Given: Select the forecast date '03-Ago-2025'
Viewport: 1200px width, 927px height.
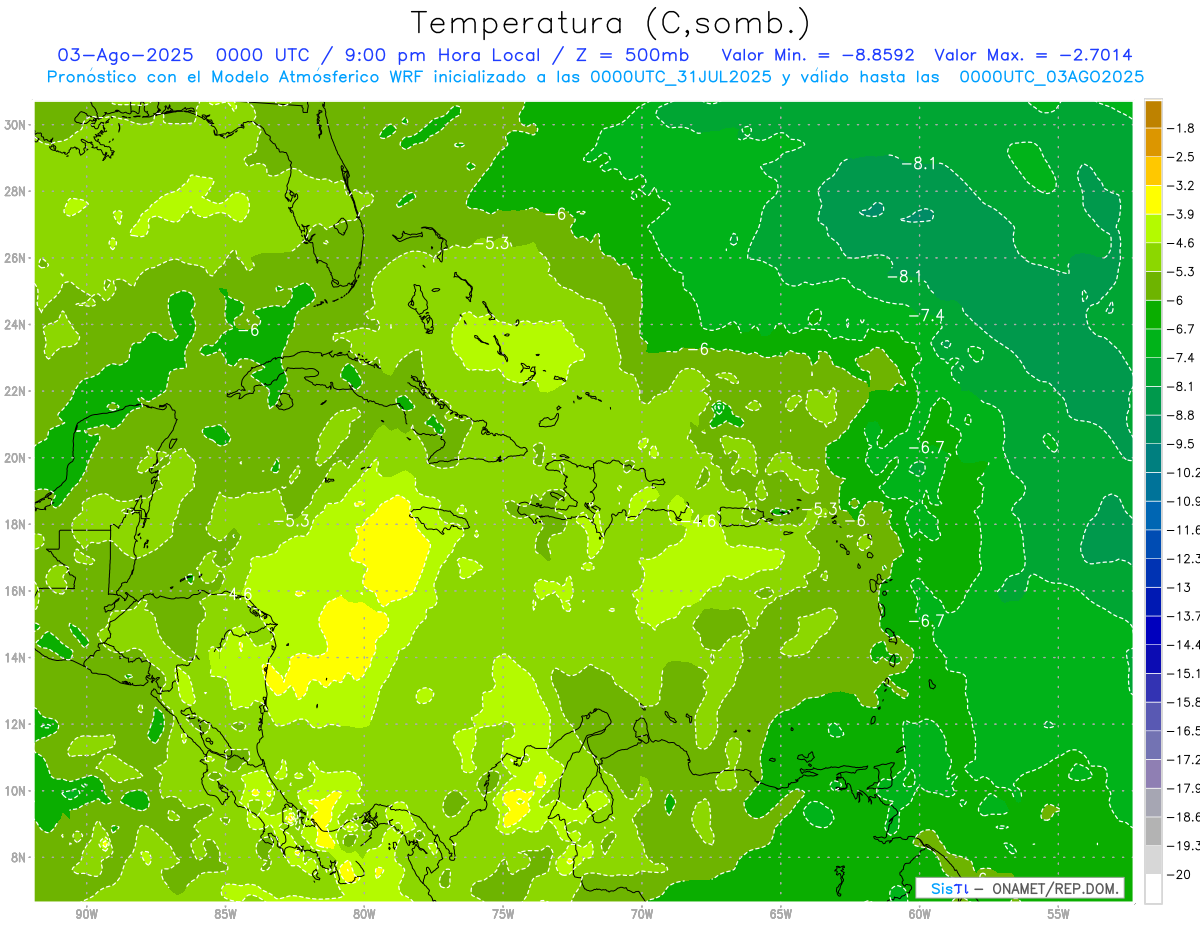Looking at the screenshot, I should pyautogui.click(x=124, y=55).
